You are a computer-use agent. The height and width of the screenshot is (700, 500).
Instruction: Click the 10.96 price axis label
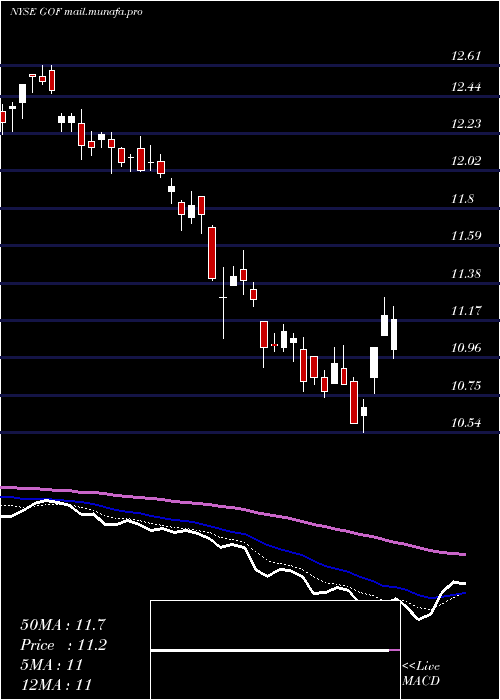466,348
